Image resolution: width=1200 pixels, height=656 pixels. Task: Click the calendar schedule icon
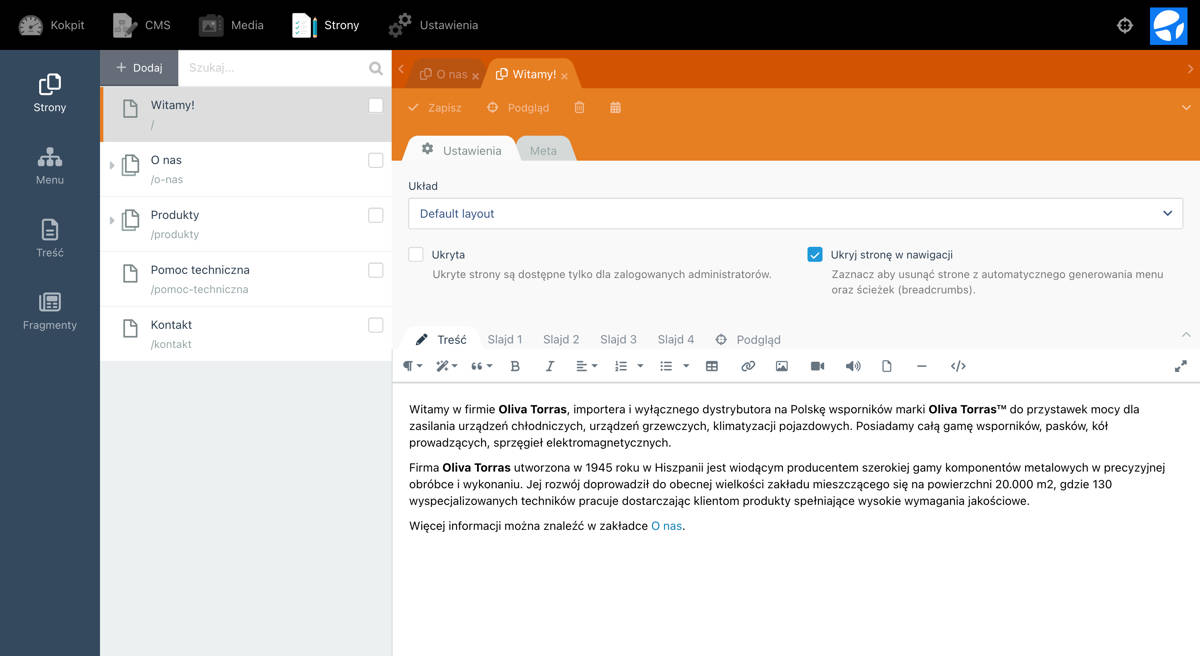tap(615, 108)
